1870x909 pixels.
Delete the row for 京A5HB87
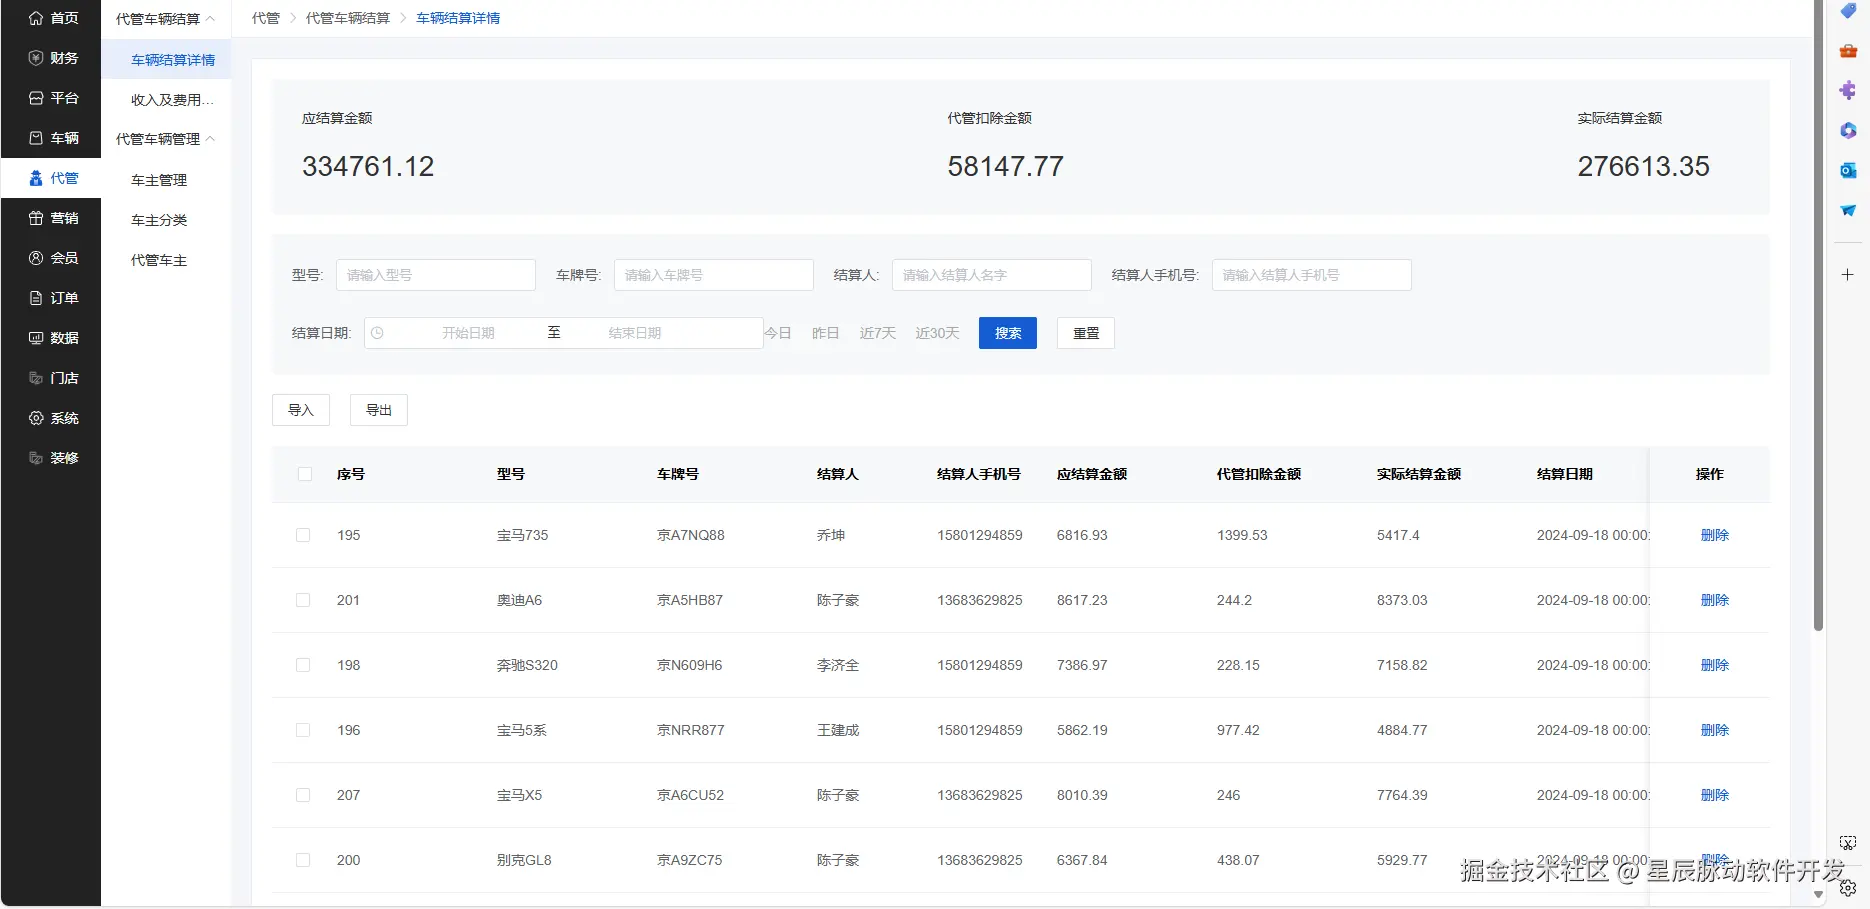tap(1715, 600)
